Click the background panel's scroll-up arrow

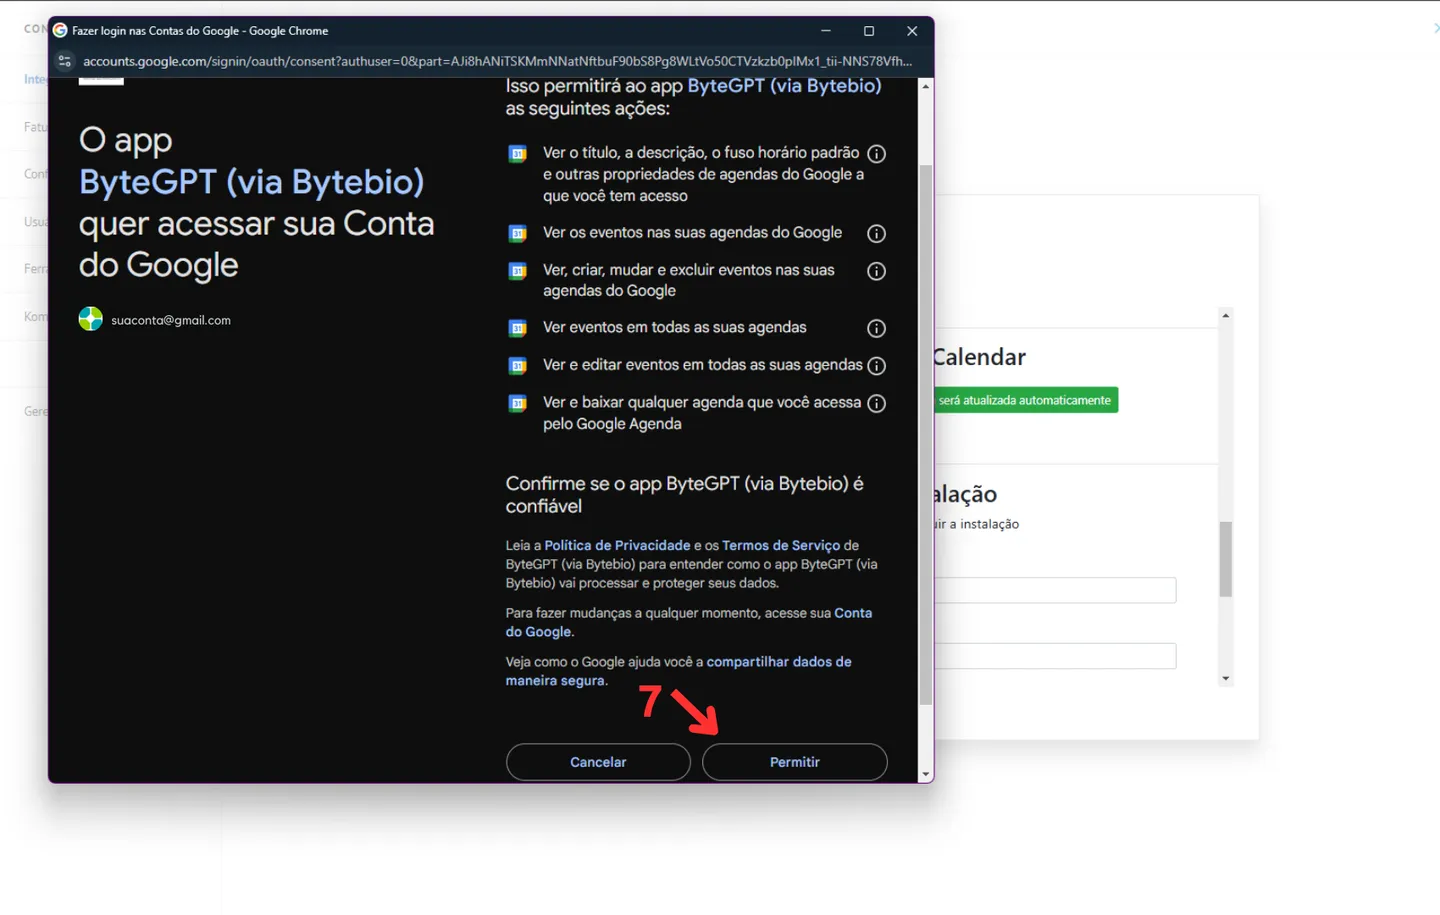(x=1225, y=316)
